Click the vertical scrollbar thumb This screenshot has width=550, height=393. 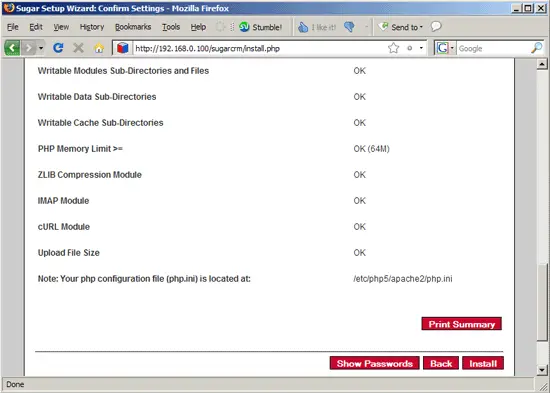(x=542, y=302)
